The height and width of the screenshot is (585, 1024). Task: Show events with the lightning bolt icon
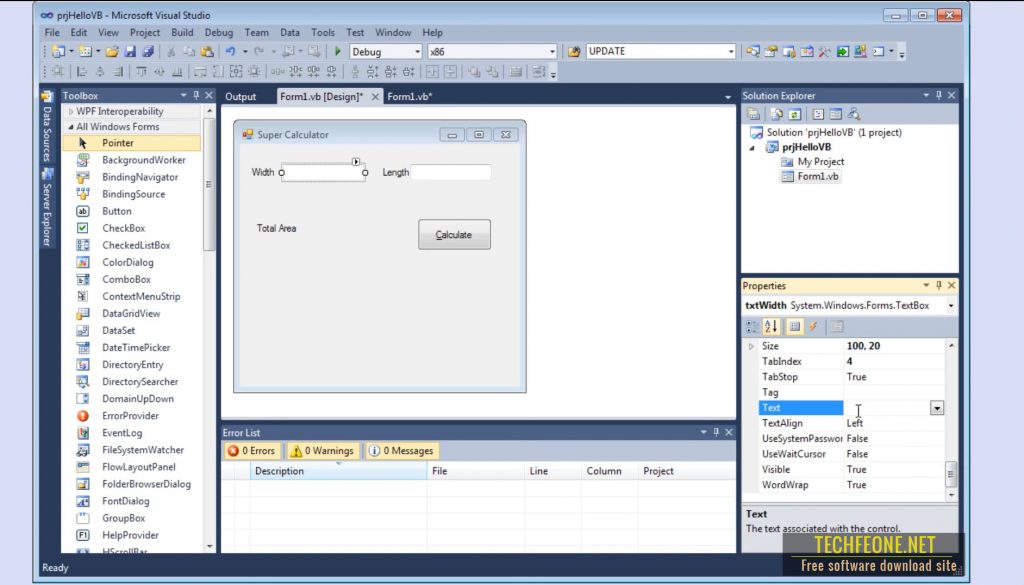[x=813, y=326]
